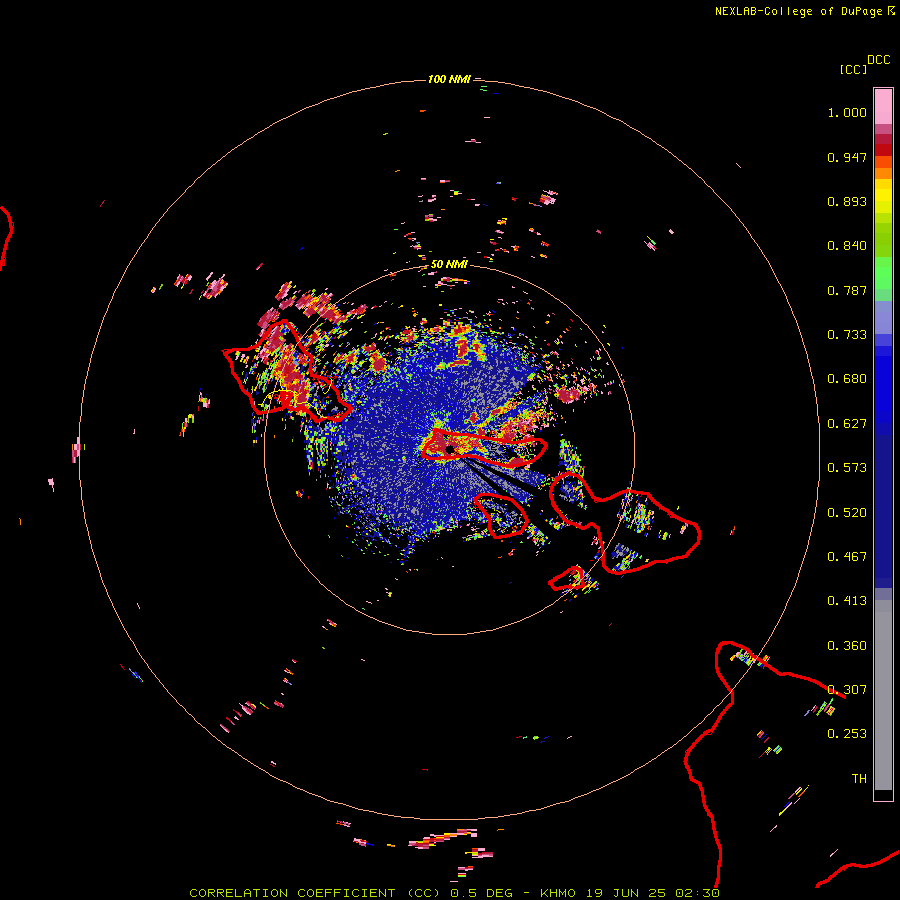This screenshot has height=900, width=900.
Task: Select the DCC label above the color bar
Action: 879,60
